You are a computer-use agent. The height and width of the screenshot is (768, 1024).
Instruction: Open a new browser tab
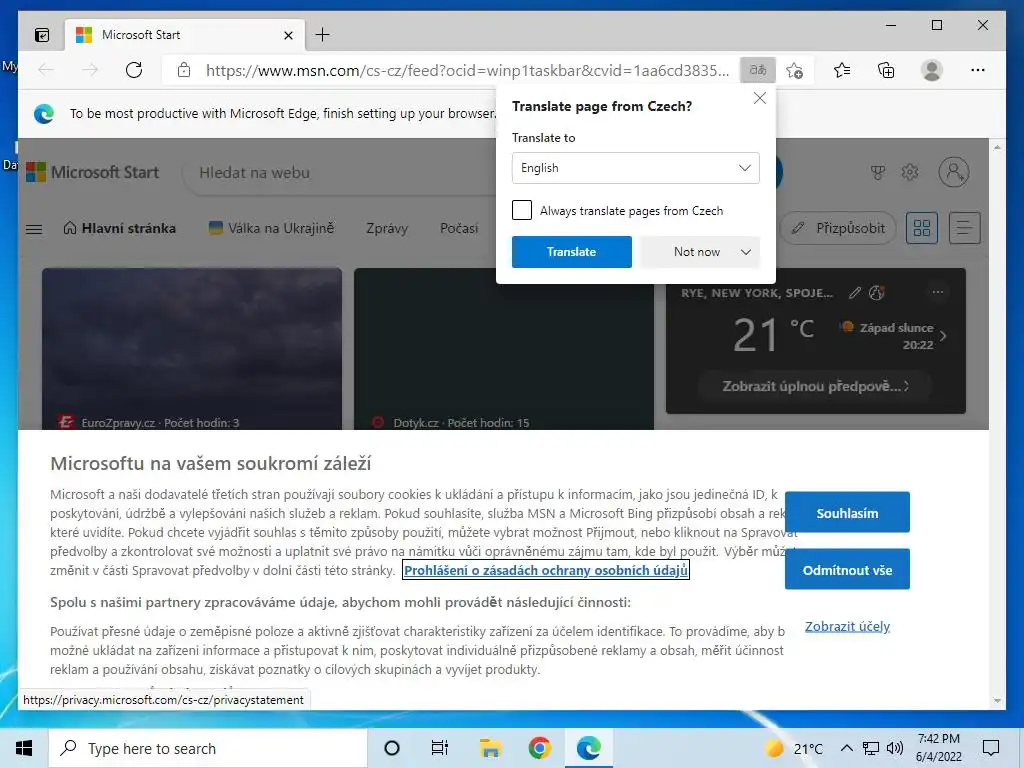[x=323, y=35]
